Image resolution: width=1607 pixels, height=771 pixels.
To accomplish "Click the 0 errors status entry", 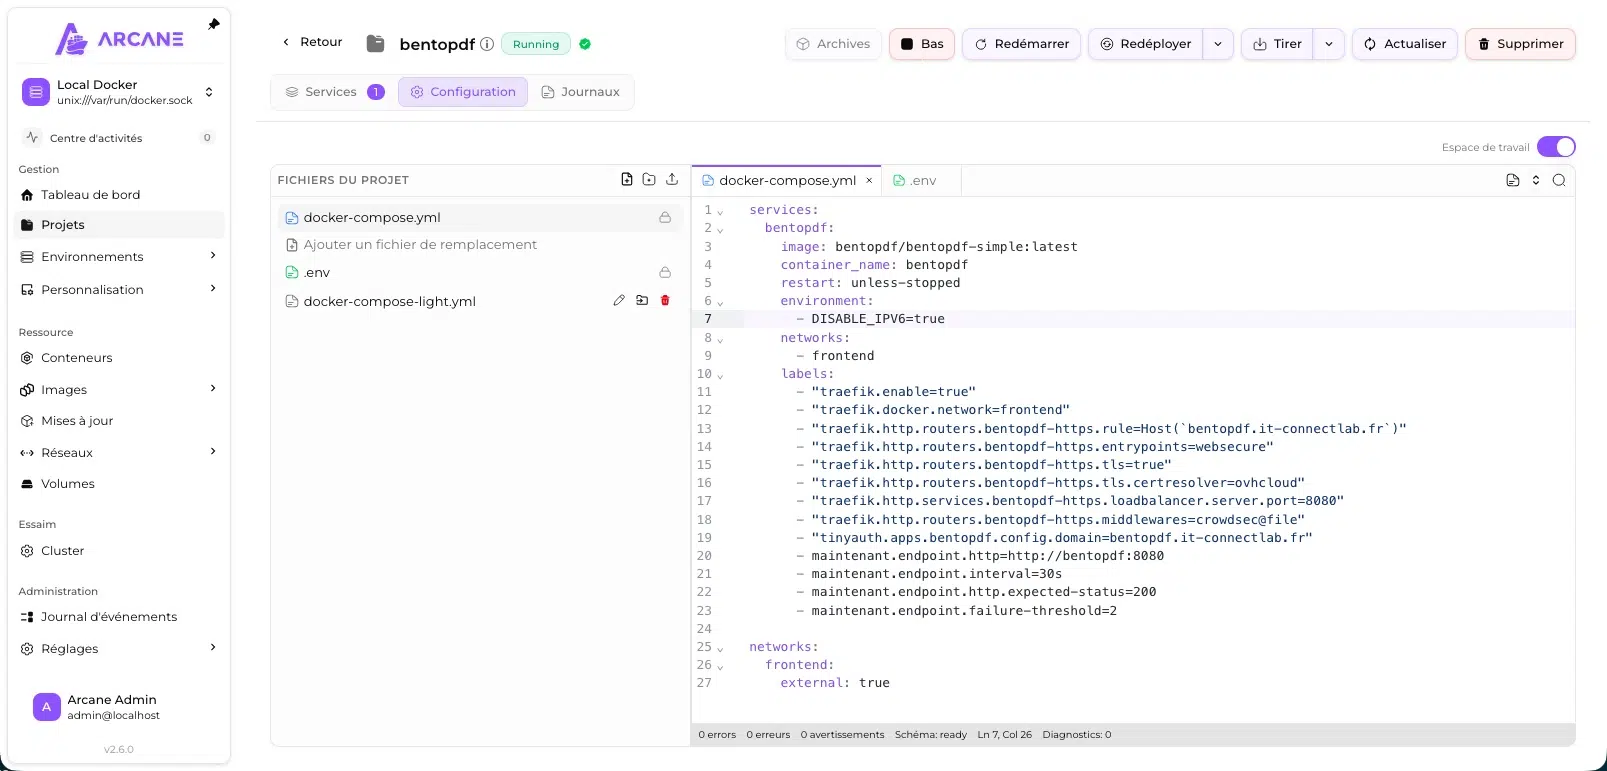I will point(717,735).
